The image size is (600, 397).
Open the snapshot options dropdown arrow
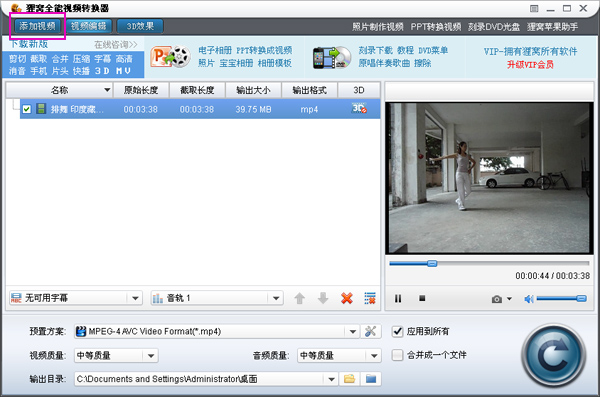pyautogui.click(x=509, y=299)
